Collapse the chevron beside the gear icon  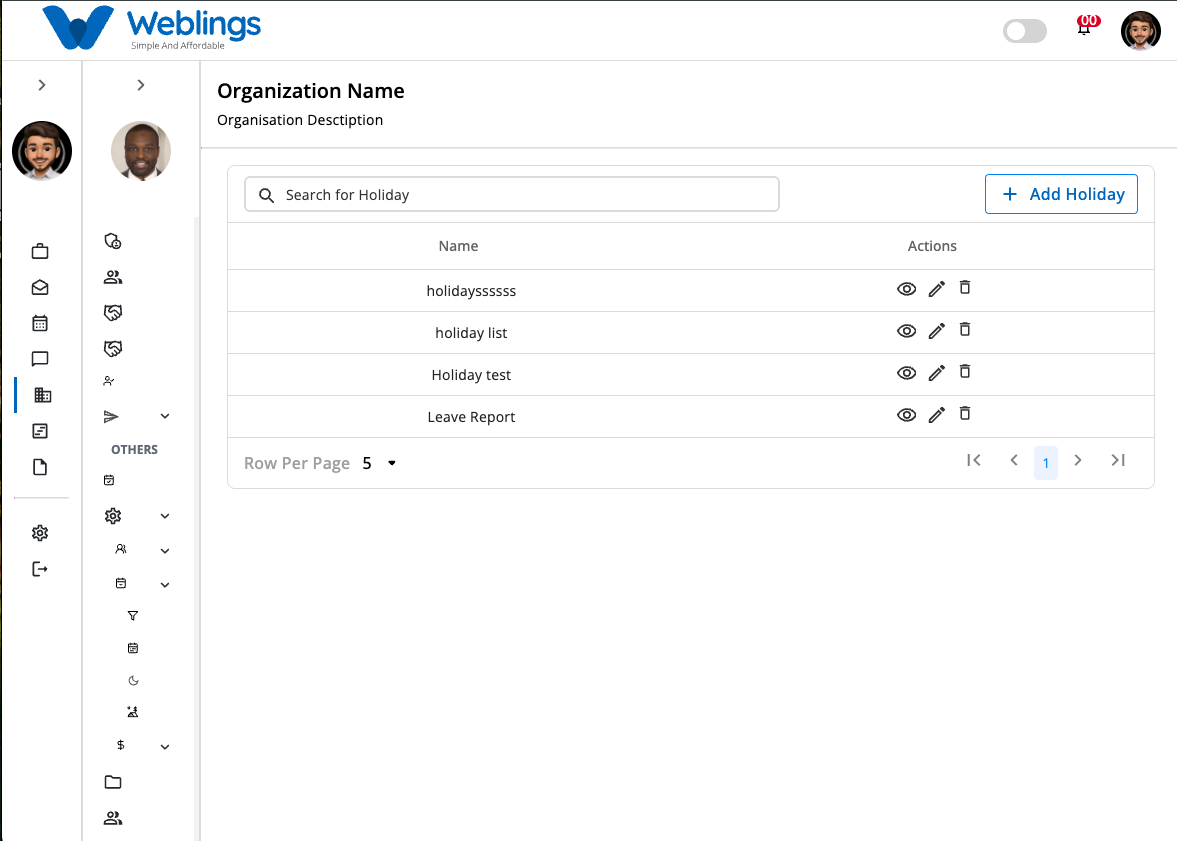[165, 517]
